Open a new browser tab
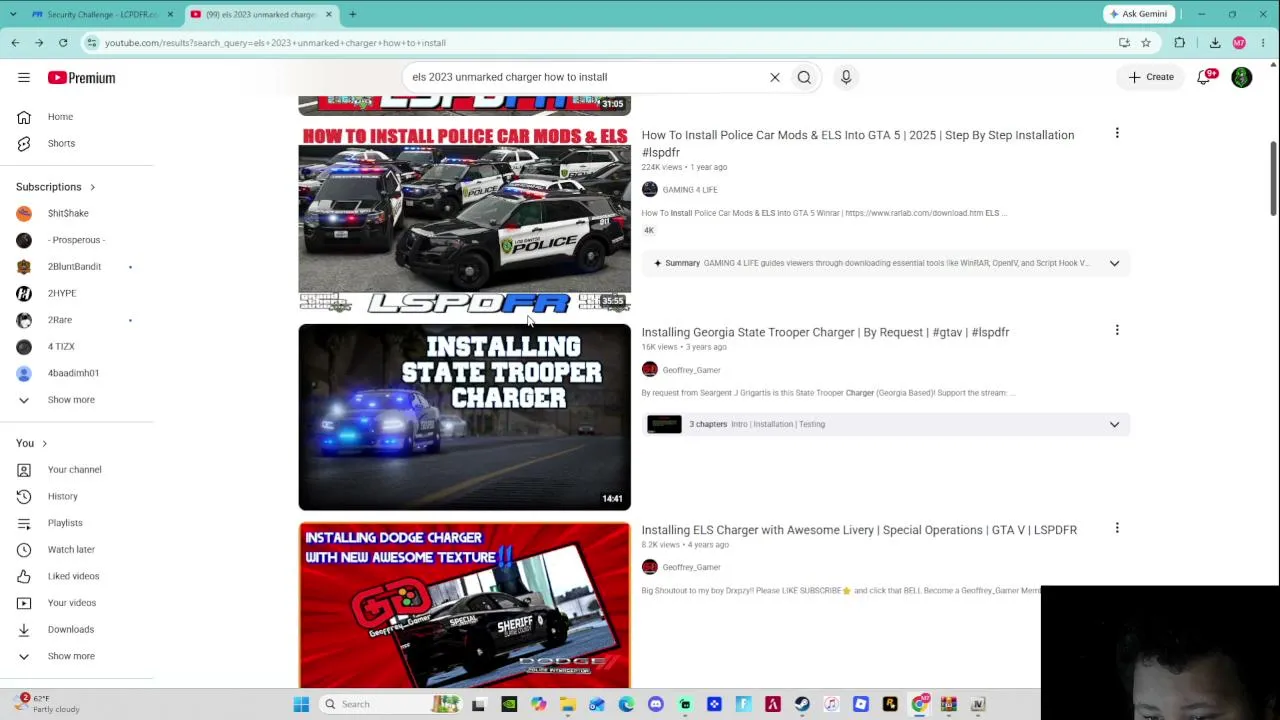Screen dimensions: 1280x720 (x=352, y=14)
